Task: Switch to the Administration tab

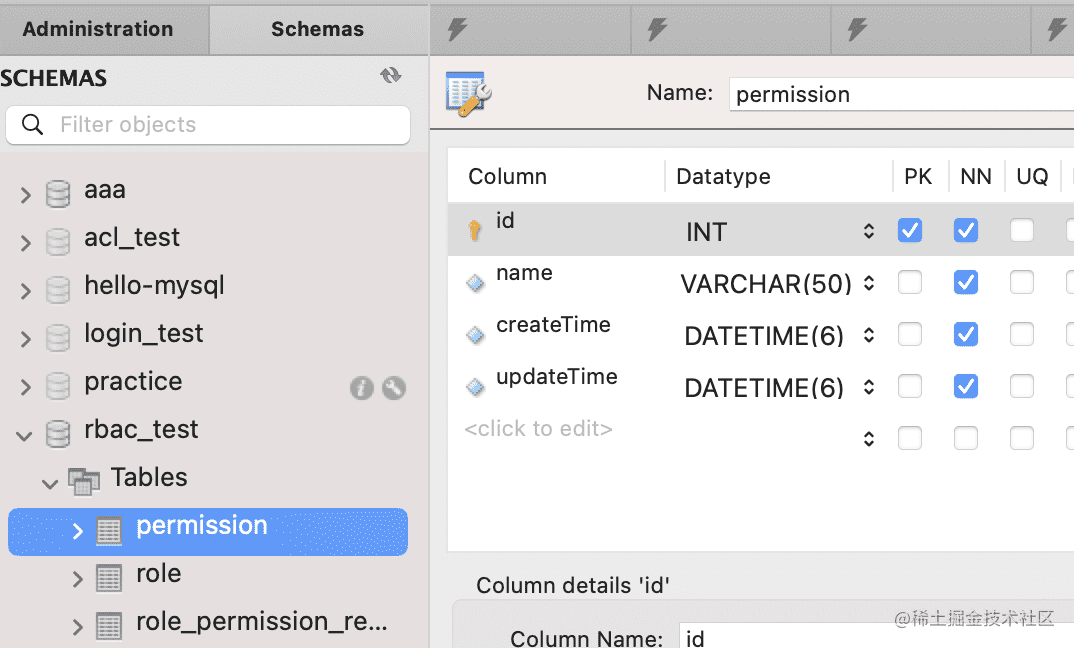Action: pos(98,29)
